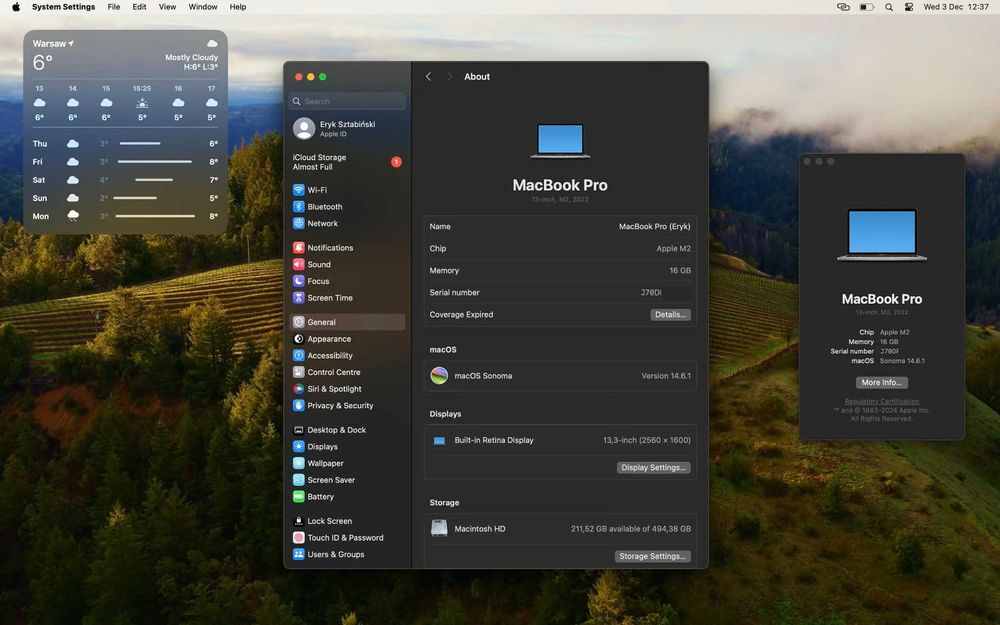Viewport: 1000px width, 625px height.
Task: Click the macOS Sonoma logo icon
Action: coord(439,376)
